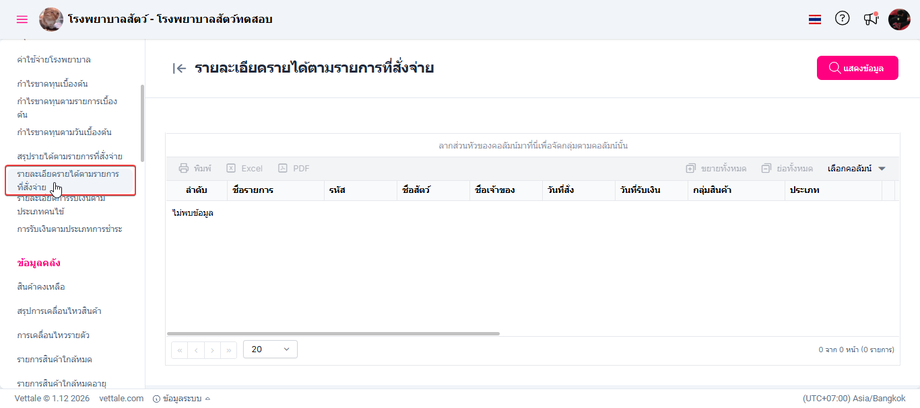Click ขยายทั้งหมด expand all
920x408 pixels.
tap(716, 168)
